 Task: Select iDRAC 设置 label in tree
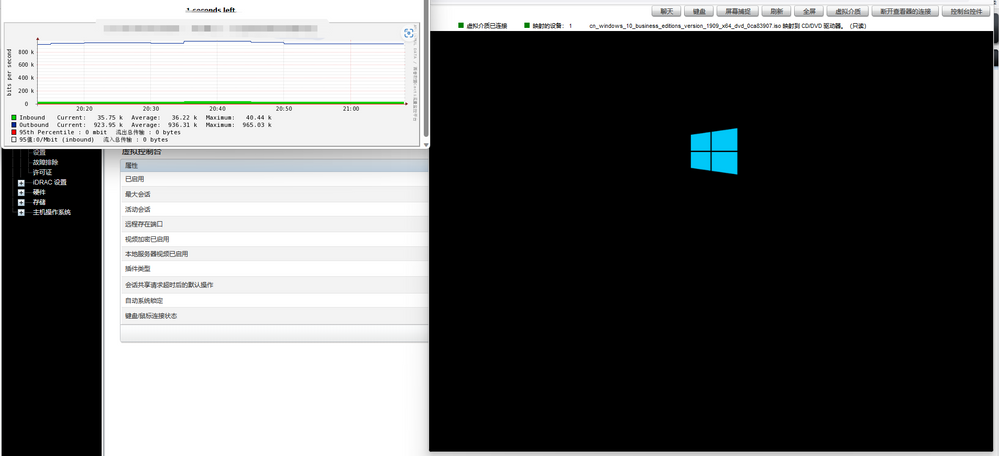tap(50, 182)
